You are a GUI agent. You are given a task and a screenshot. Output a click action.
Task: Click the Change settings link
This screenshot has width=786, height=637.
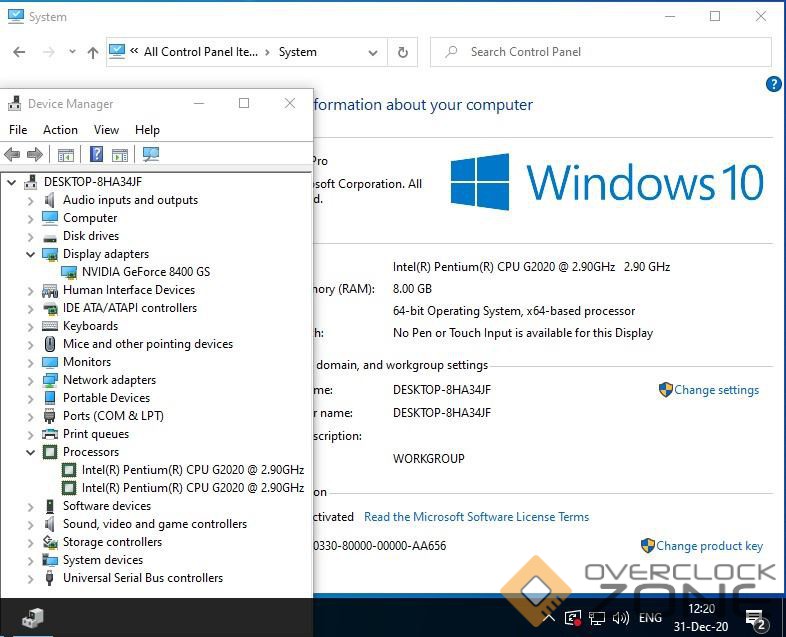pos(715,390)
